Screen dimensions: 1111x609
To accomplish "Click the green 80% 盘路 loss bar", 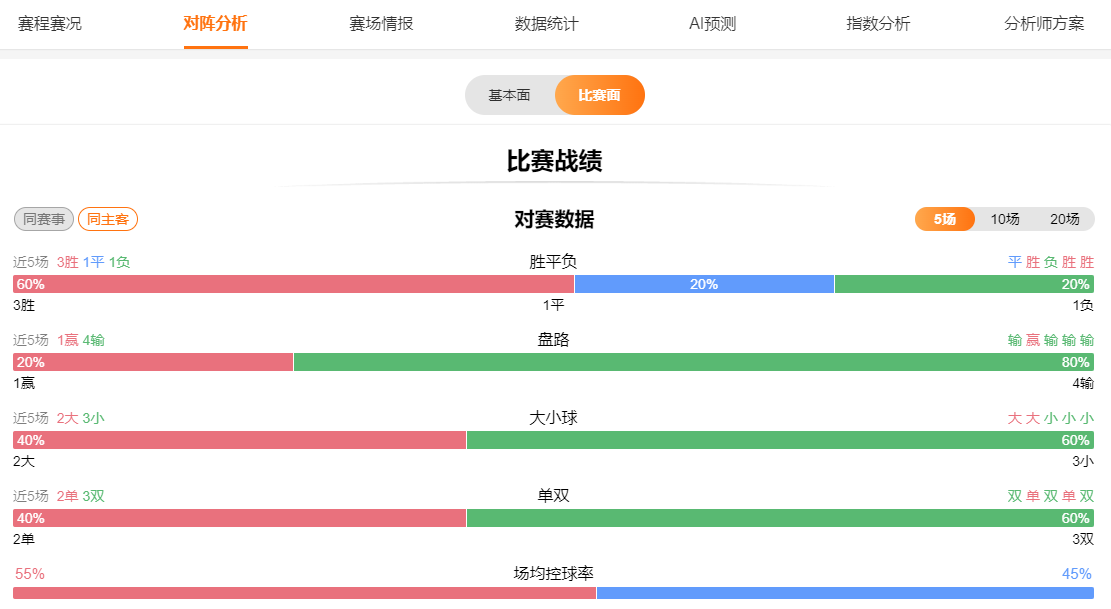I will click(693, 362).
